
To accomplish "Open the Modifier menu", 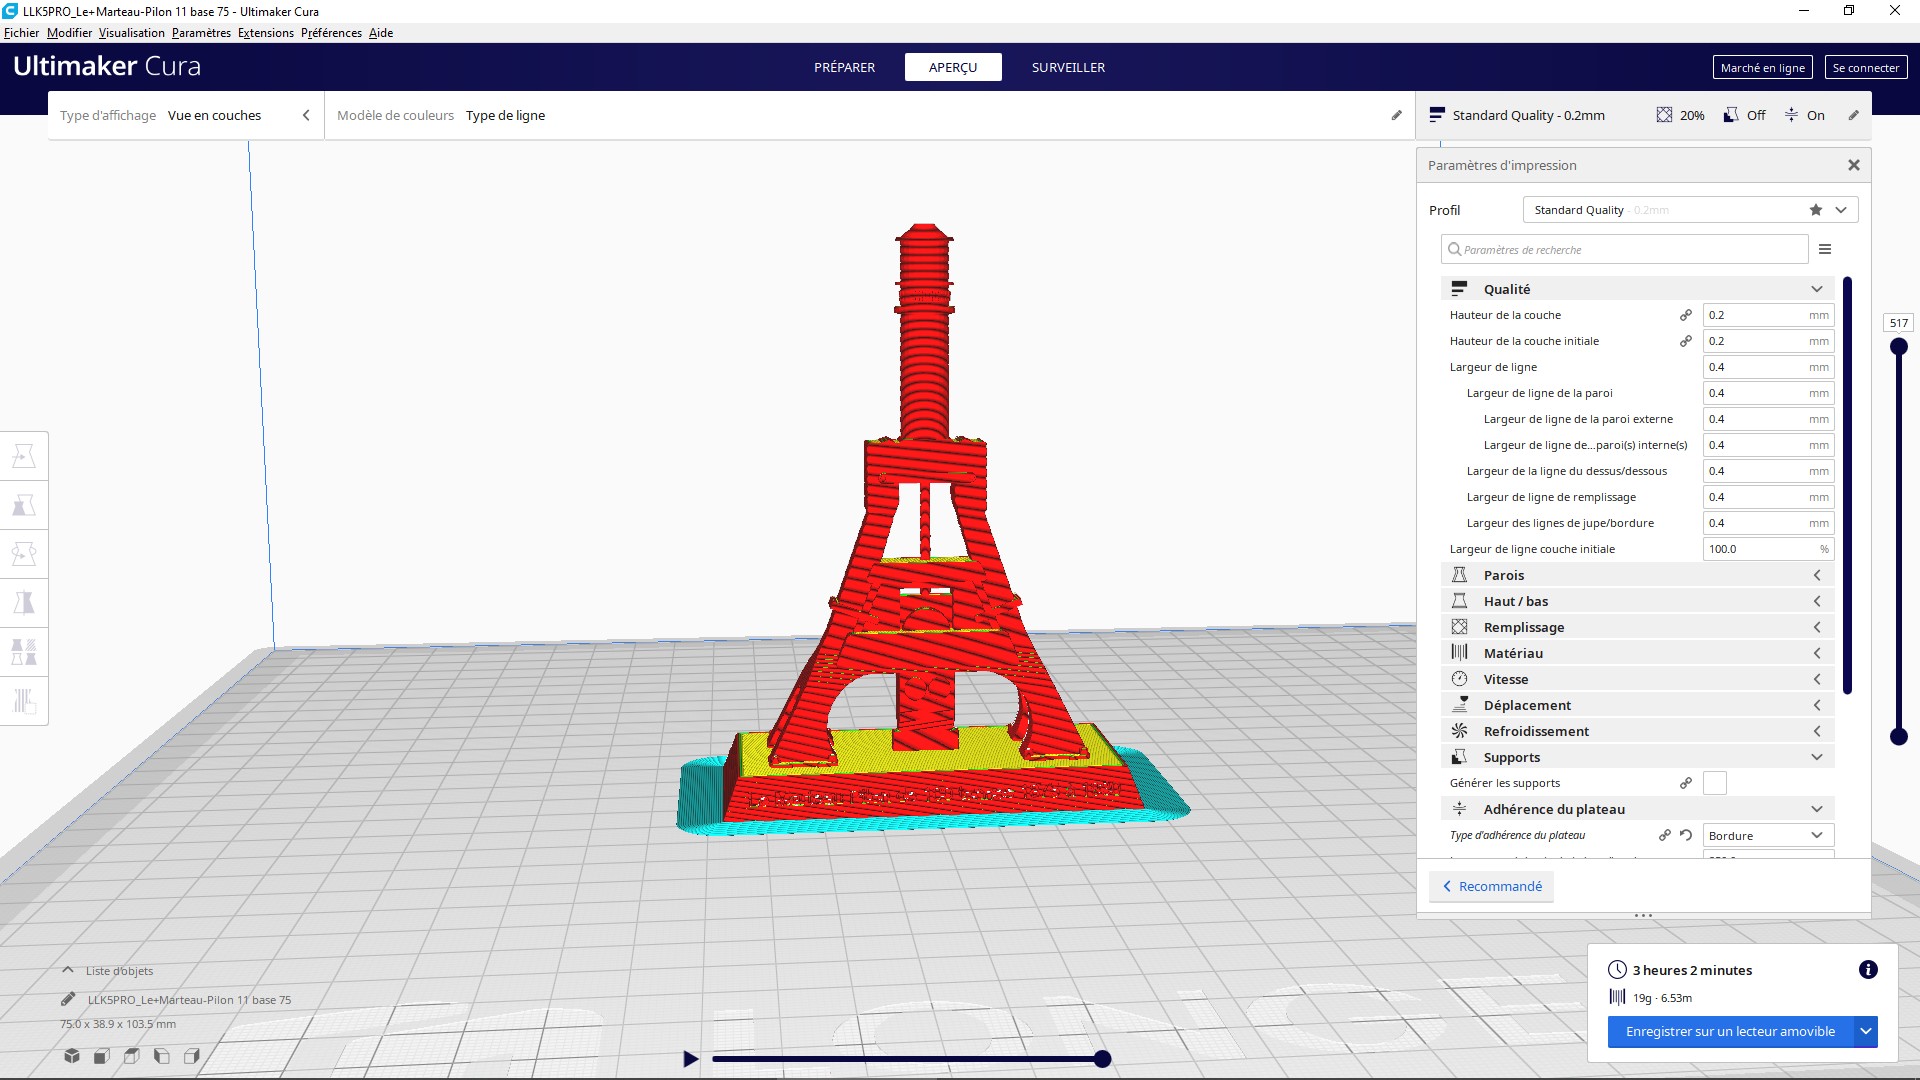I will (x=69, y=33).
